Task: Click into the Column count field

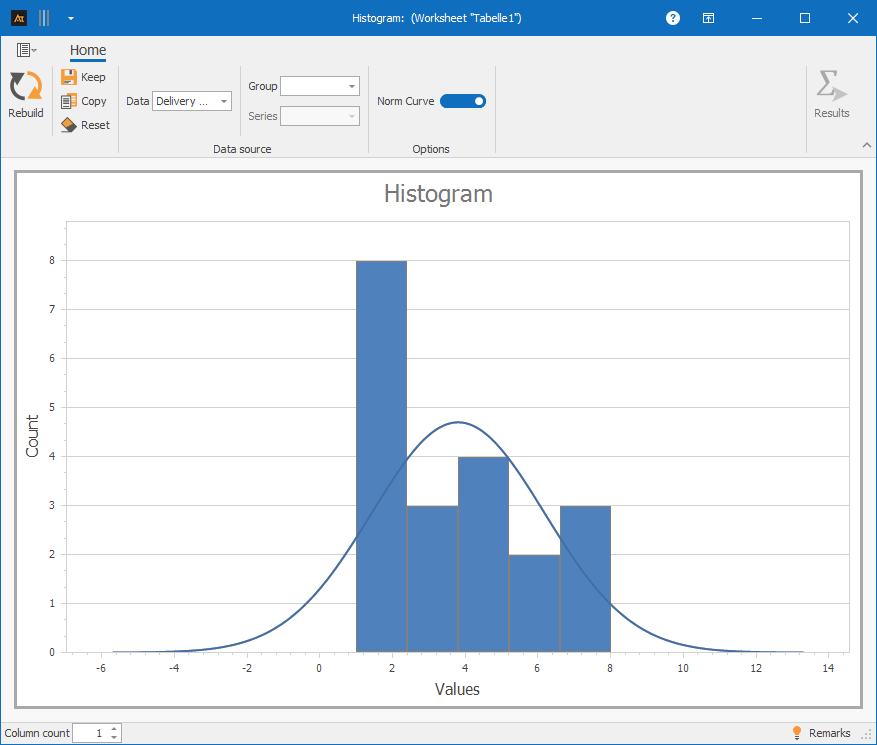Action: coord(90,733)
